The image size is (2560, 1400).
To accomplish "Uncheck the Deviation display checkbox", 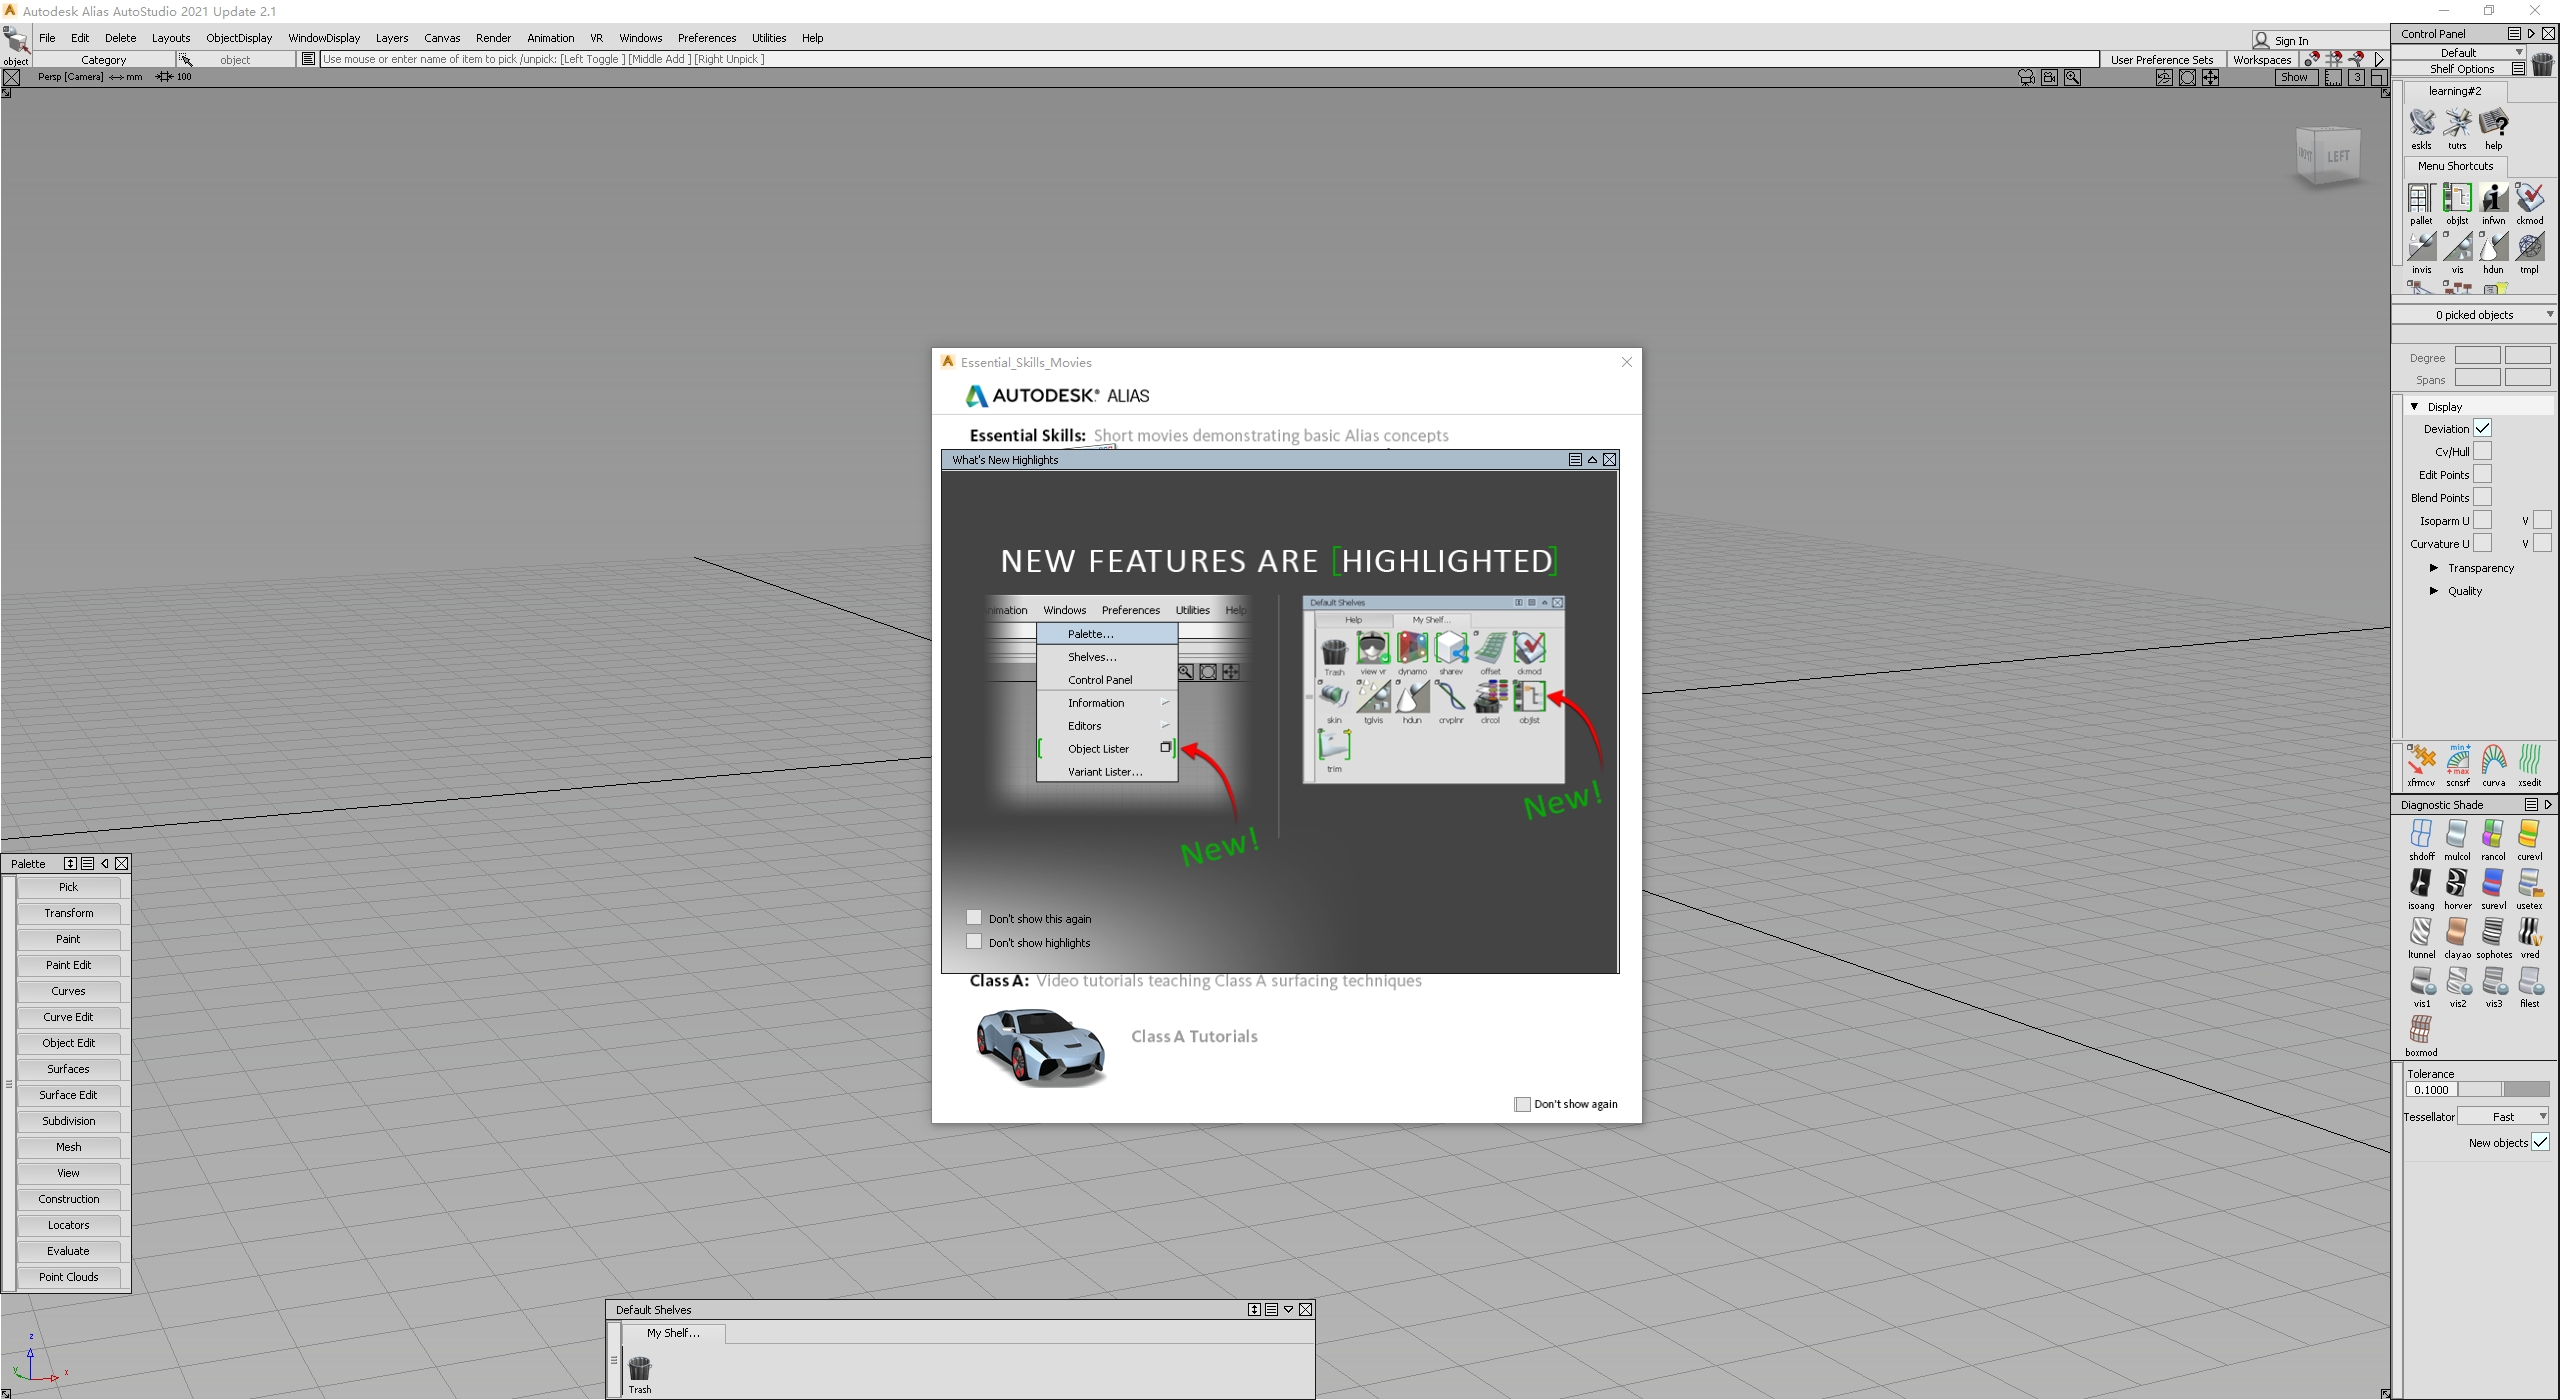I will coord(2482,429).
